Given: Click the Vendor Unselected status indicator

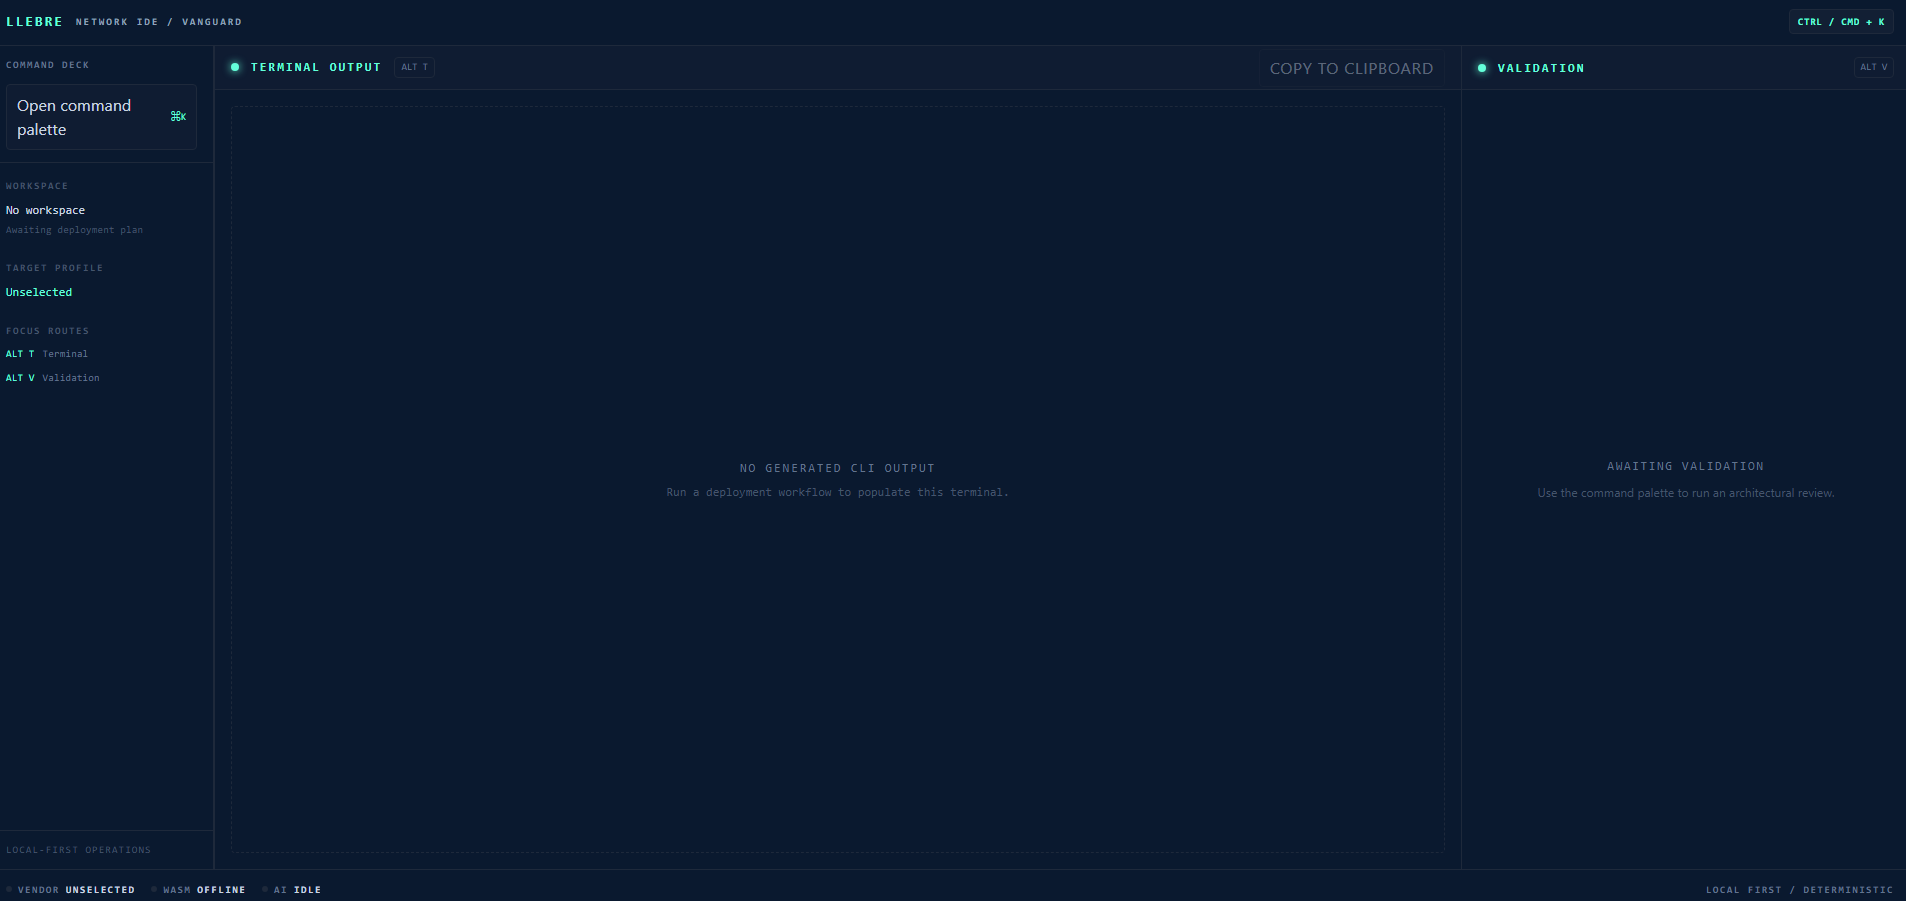Looking at the screenshot, I should coord(70,890).
